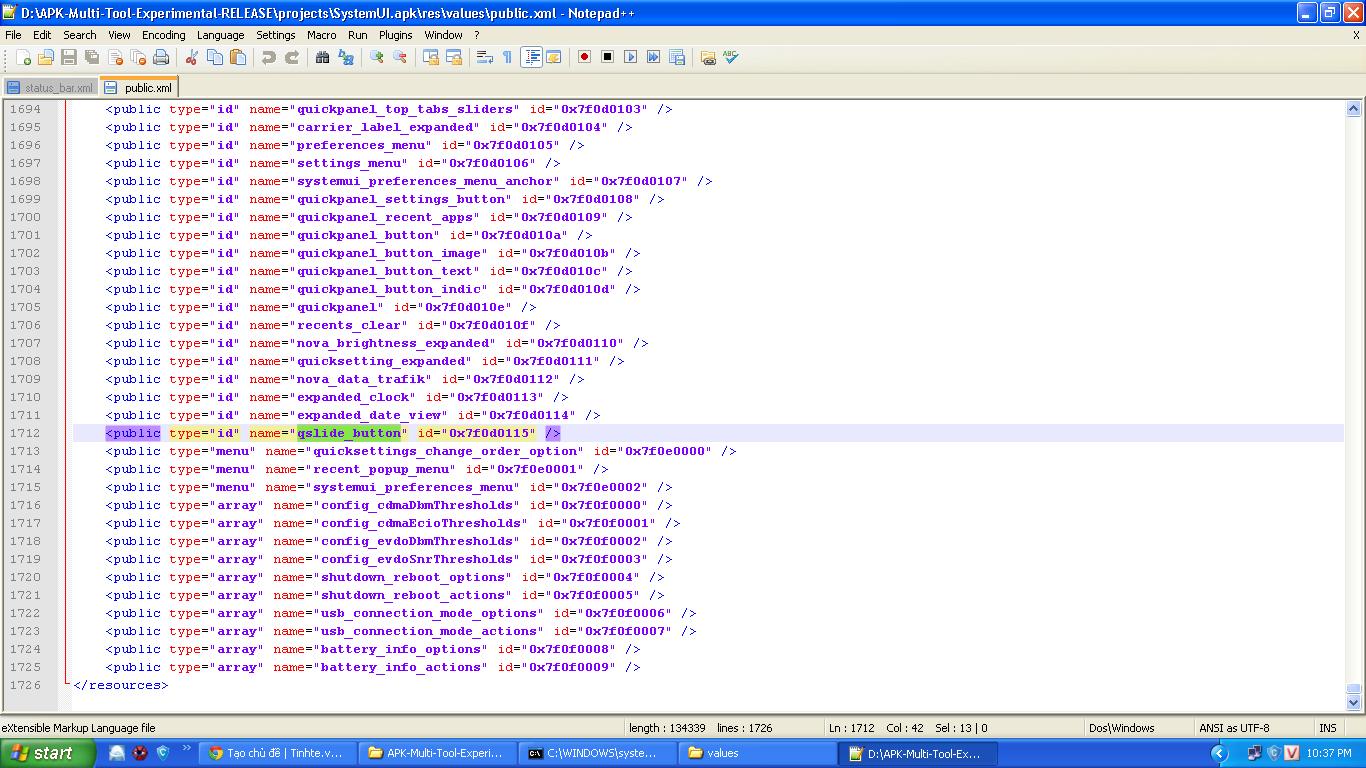The width and height of the screenshot is (1366, 768).
Task: Cut selection using scissors icon
Action: point(192,58)
